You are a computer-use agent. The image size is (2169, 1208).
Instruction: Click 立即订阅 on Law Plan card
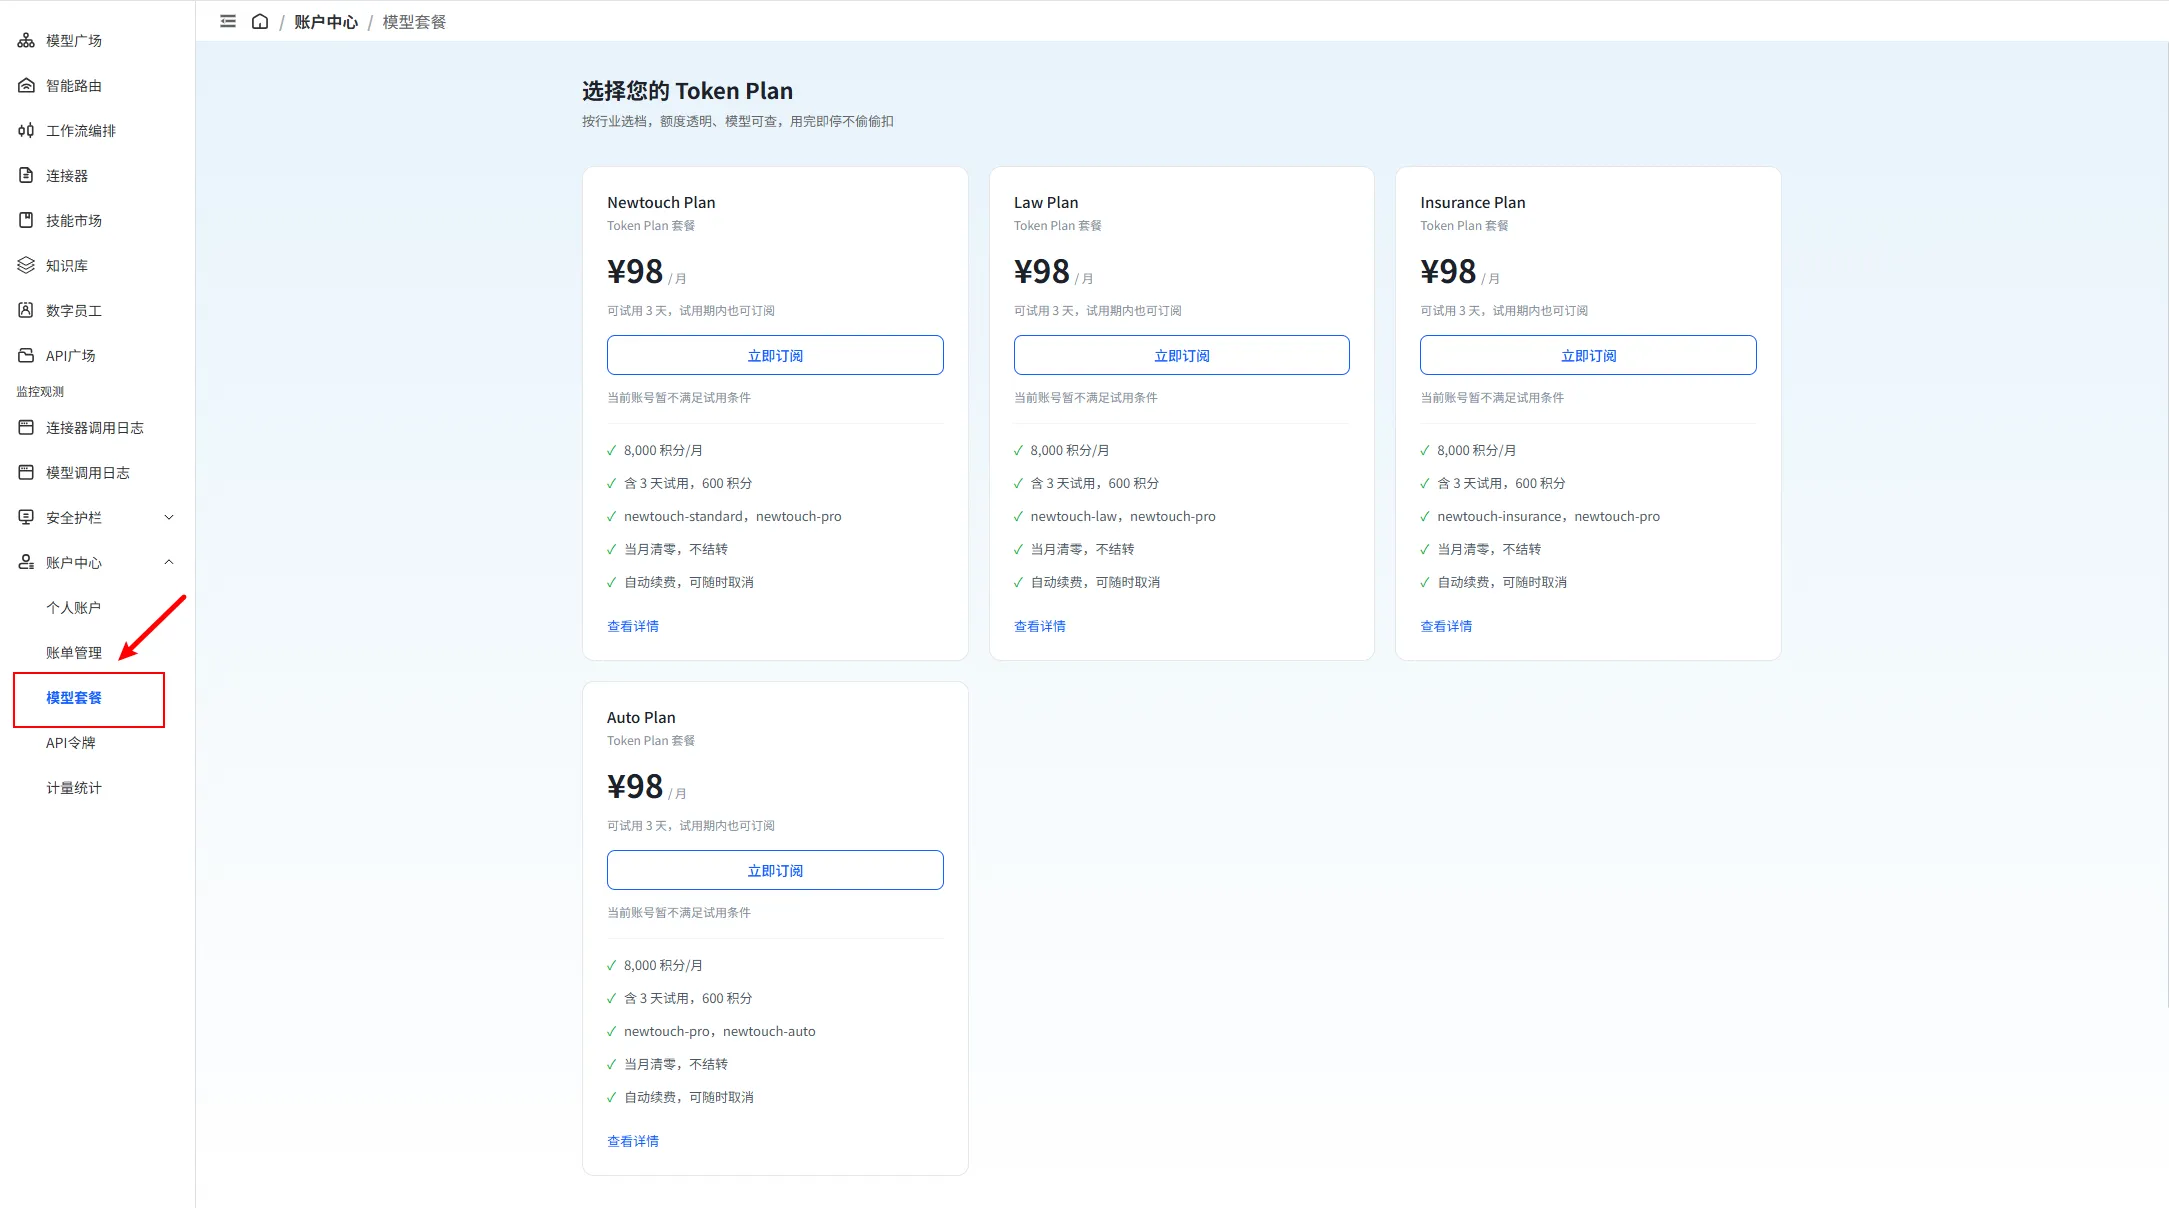[x=1181, y=355]
